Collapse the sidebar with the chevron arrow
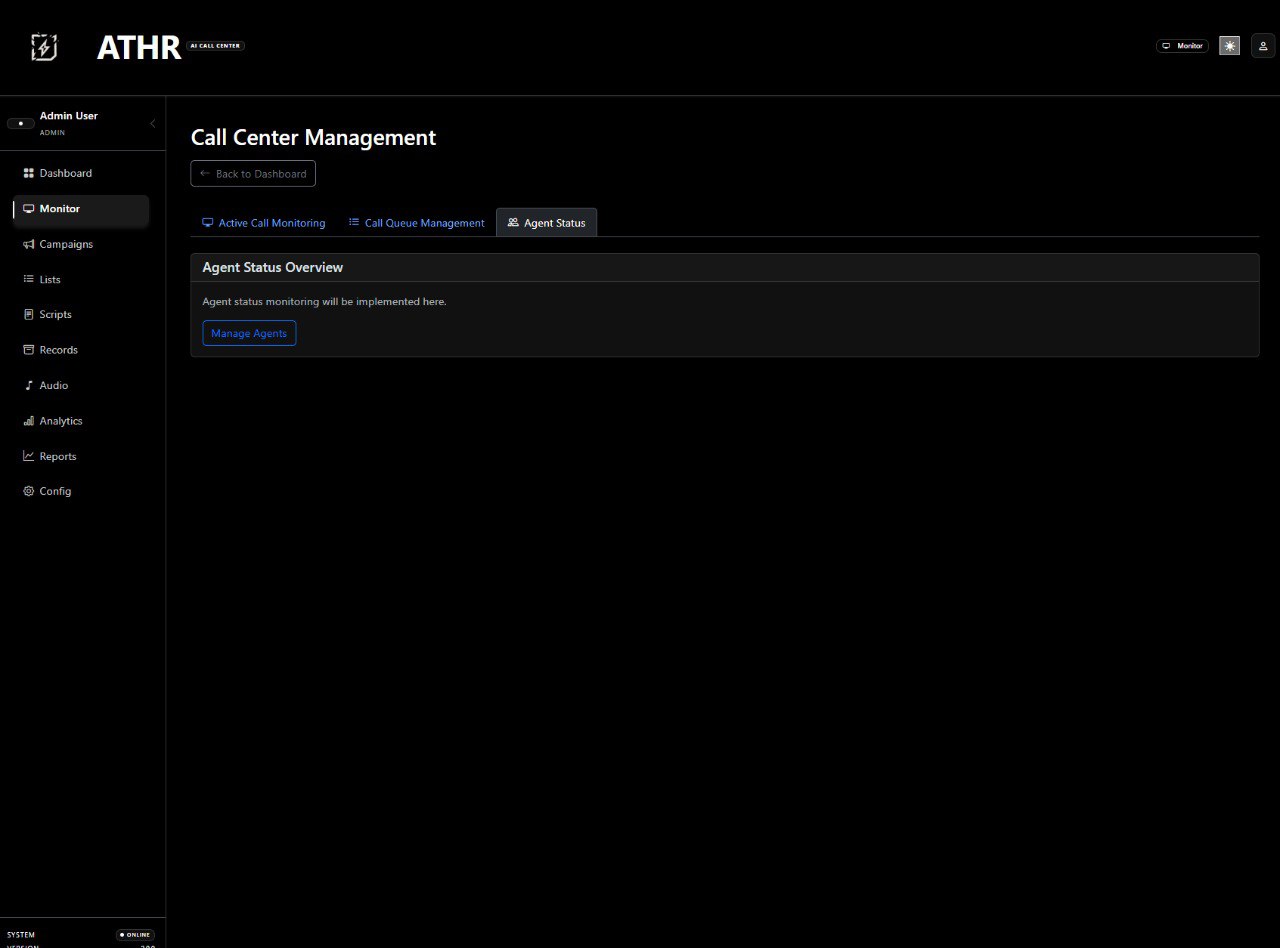Screen dimensions: 1280x948 [153, 123]
